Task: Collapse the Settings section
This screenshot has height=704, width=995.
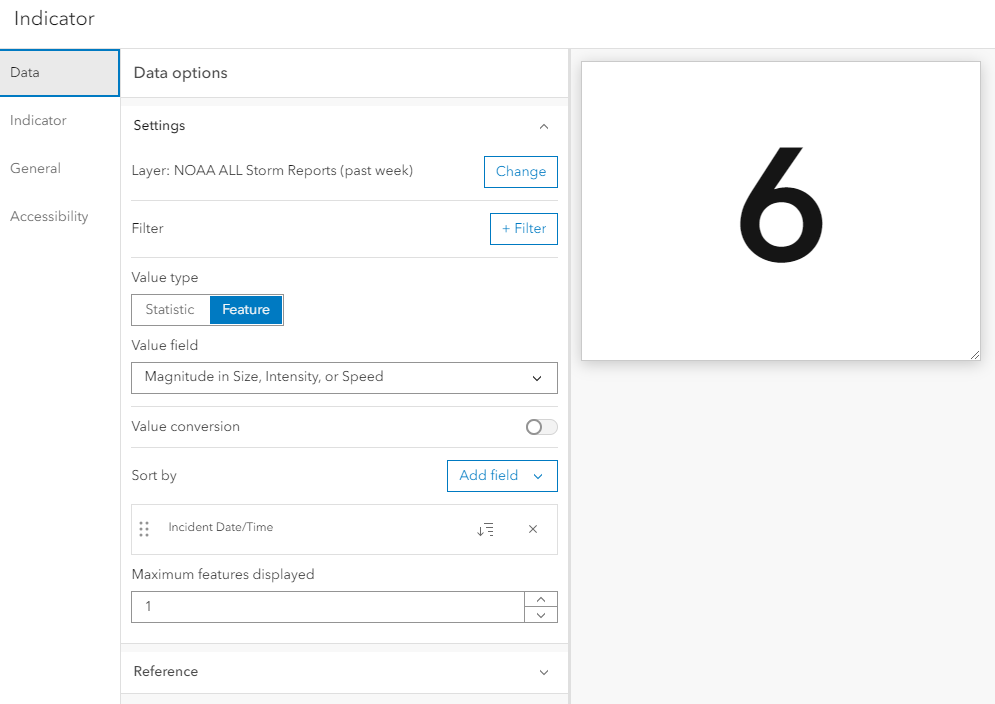Action: tap(544, 126)
